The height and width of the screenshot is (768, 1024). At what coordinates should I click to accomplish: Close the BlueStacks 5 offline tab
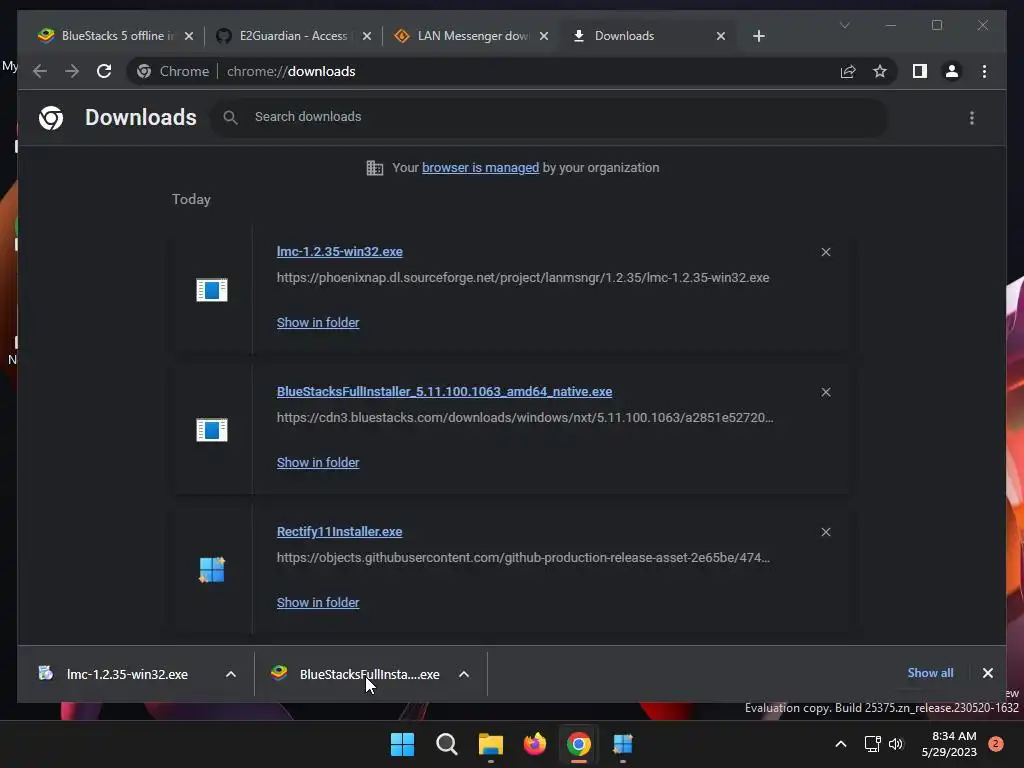(x=189, y=36)
